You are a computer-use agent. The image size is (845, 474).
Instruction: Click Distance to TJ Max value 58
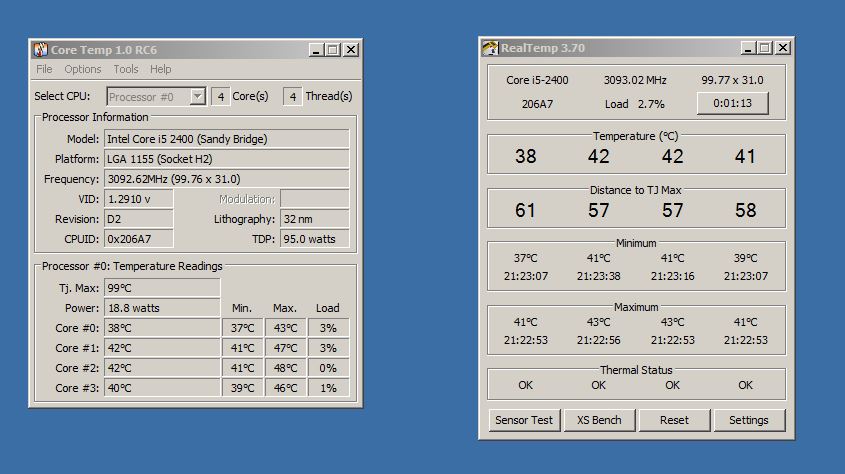click(x=746, y=210)
